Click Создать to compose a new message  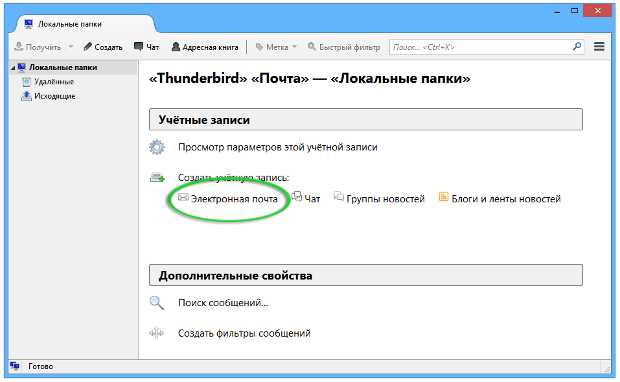click(x=103, y=47)
